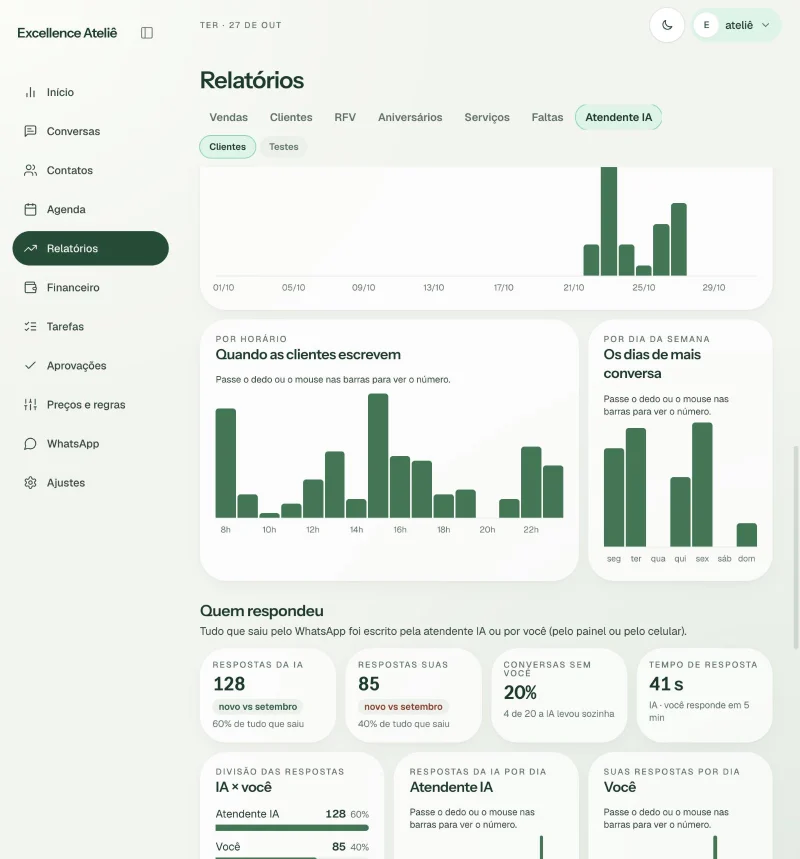Click the Preços e regras sliders icon
The image size is (800, 859).
(30, 405)
